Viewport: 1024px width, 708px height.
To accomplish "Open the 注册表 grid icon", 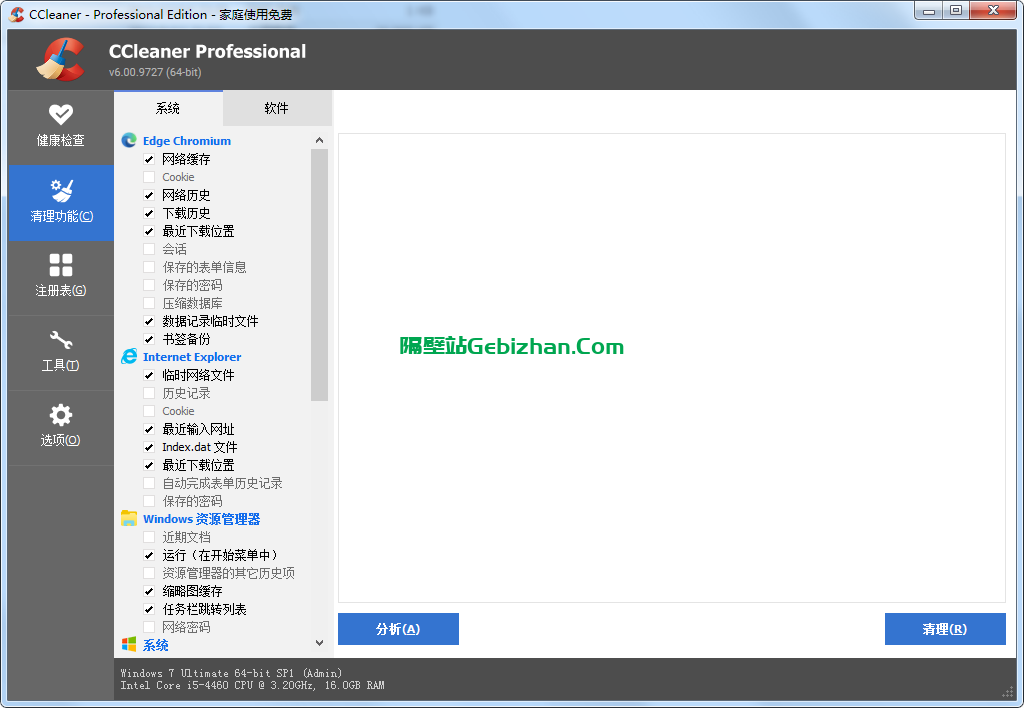I will [x=61, y=265].
